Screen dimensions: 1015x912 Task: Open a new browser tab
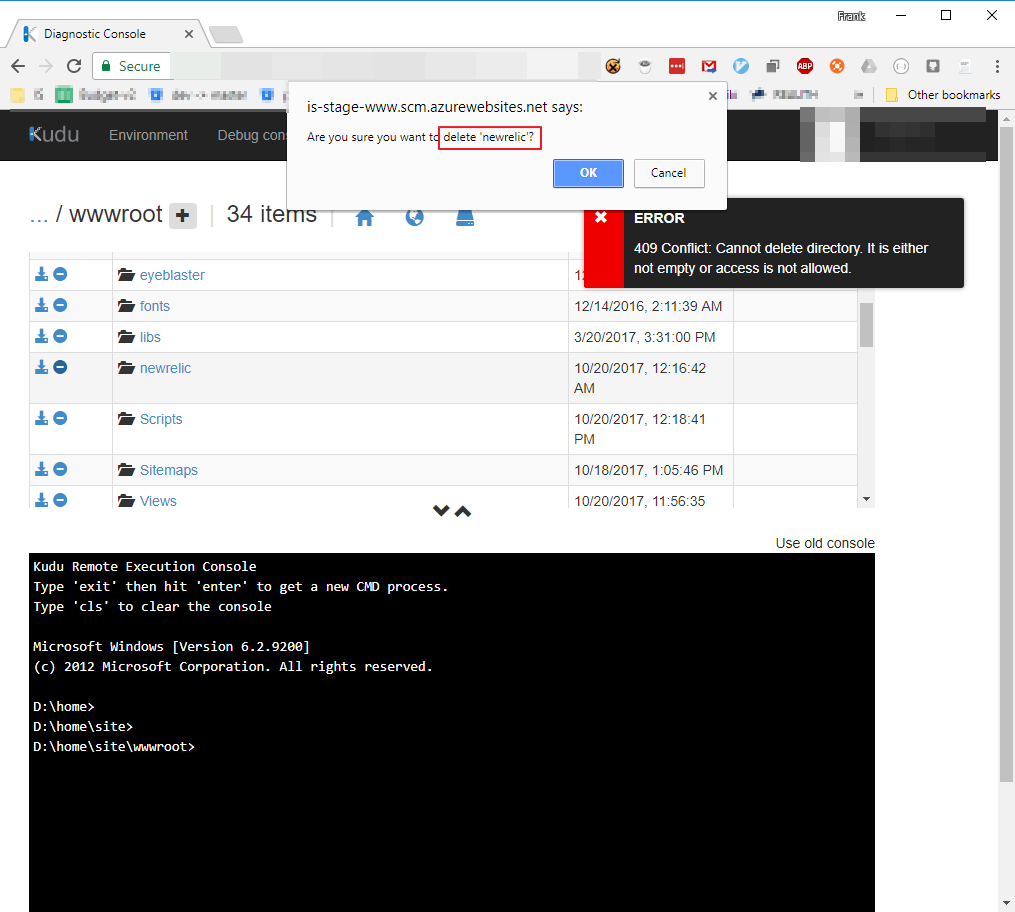tap(227, 34)
